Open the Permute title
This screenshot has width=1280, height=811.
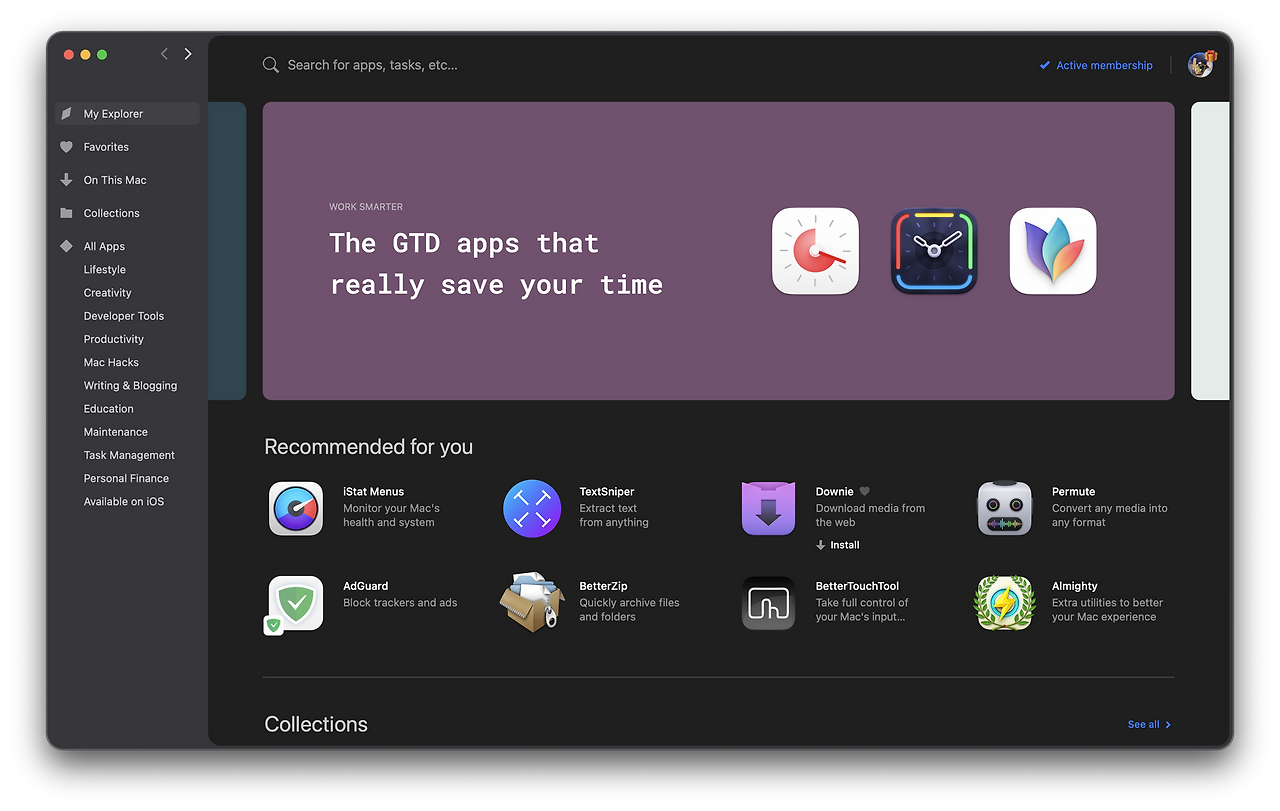pos(1073,492)
